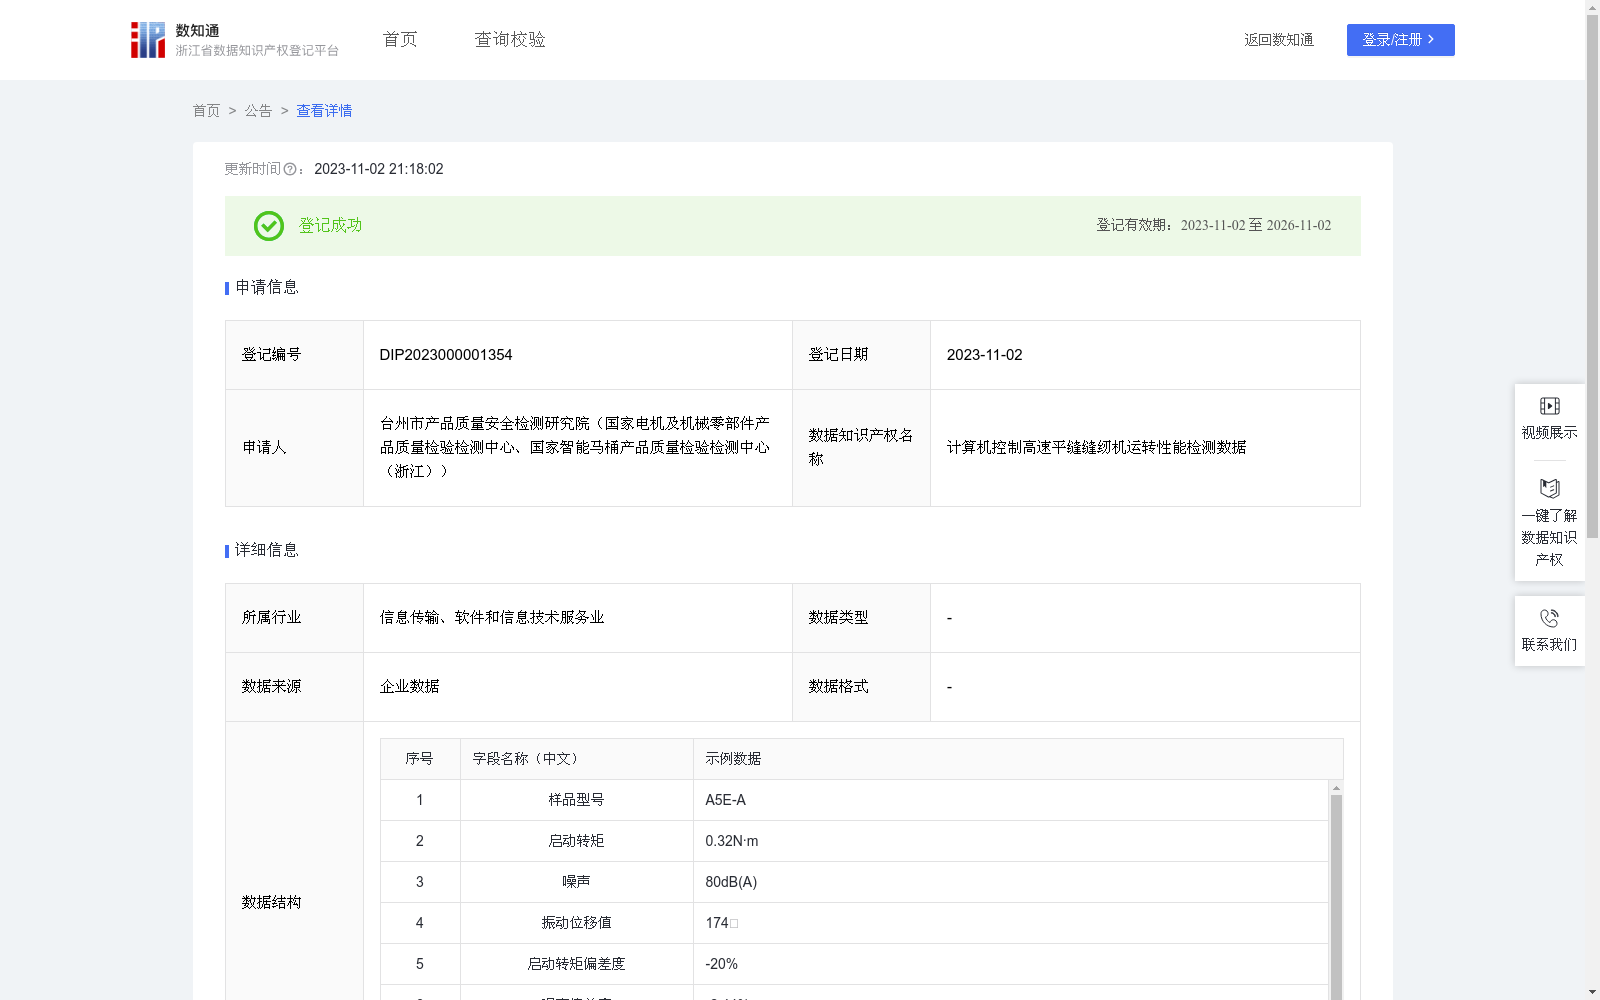The image size is (1600, 1000).
Task: Click the inner table scrollbar up arrow
Action: tap(1336, 788)
